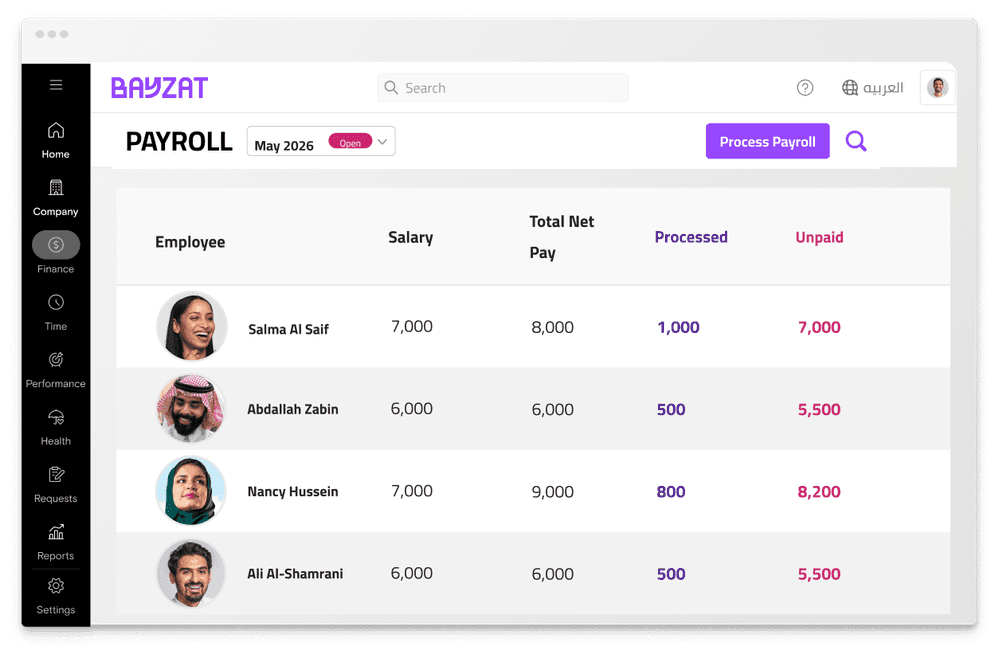Click the payroll search magnifier icon

pos(856,141)
